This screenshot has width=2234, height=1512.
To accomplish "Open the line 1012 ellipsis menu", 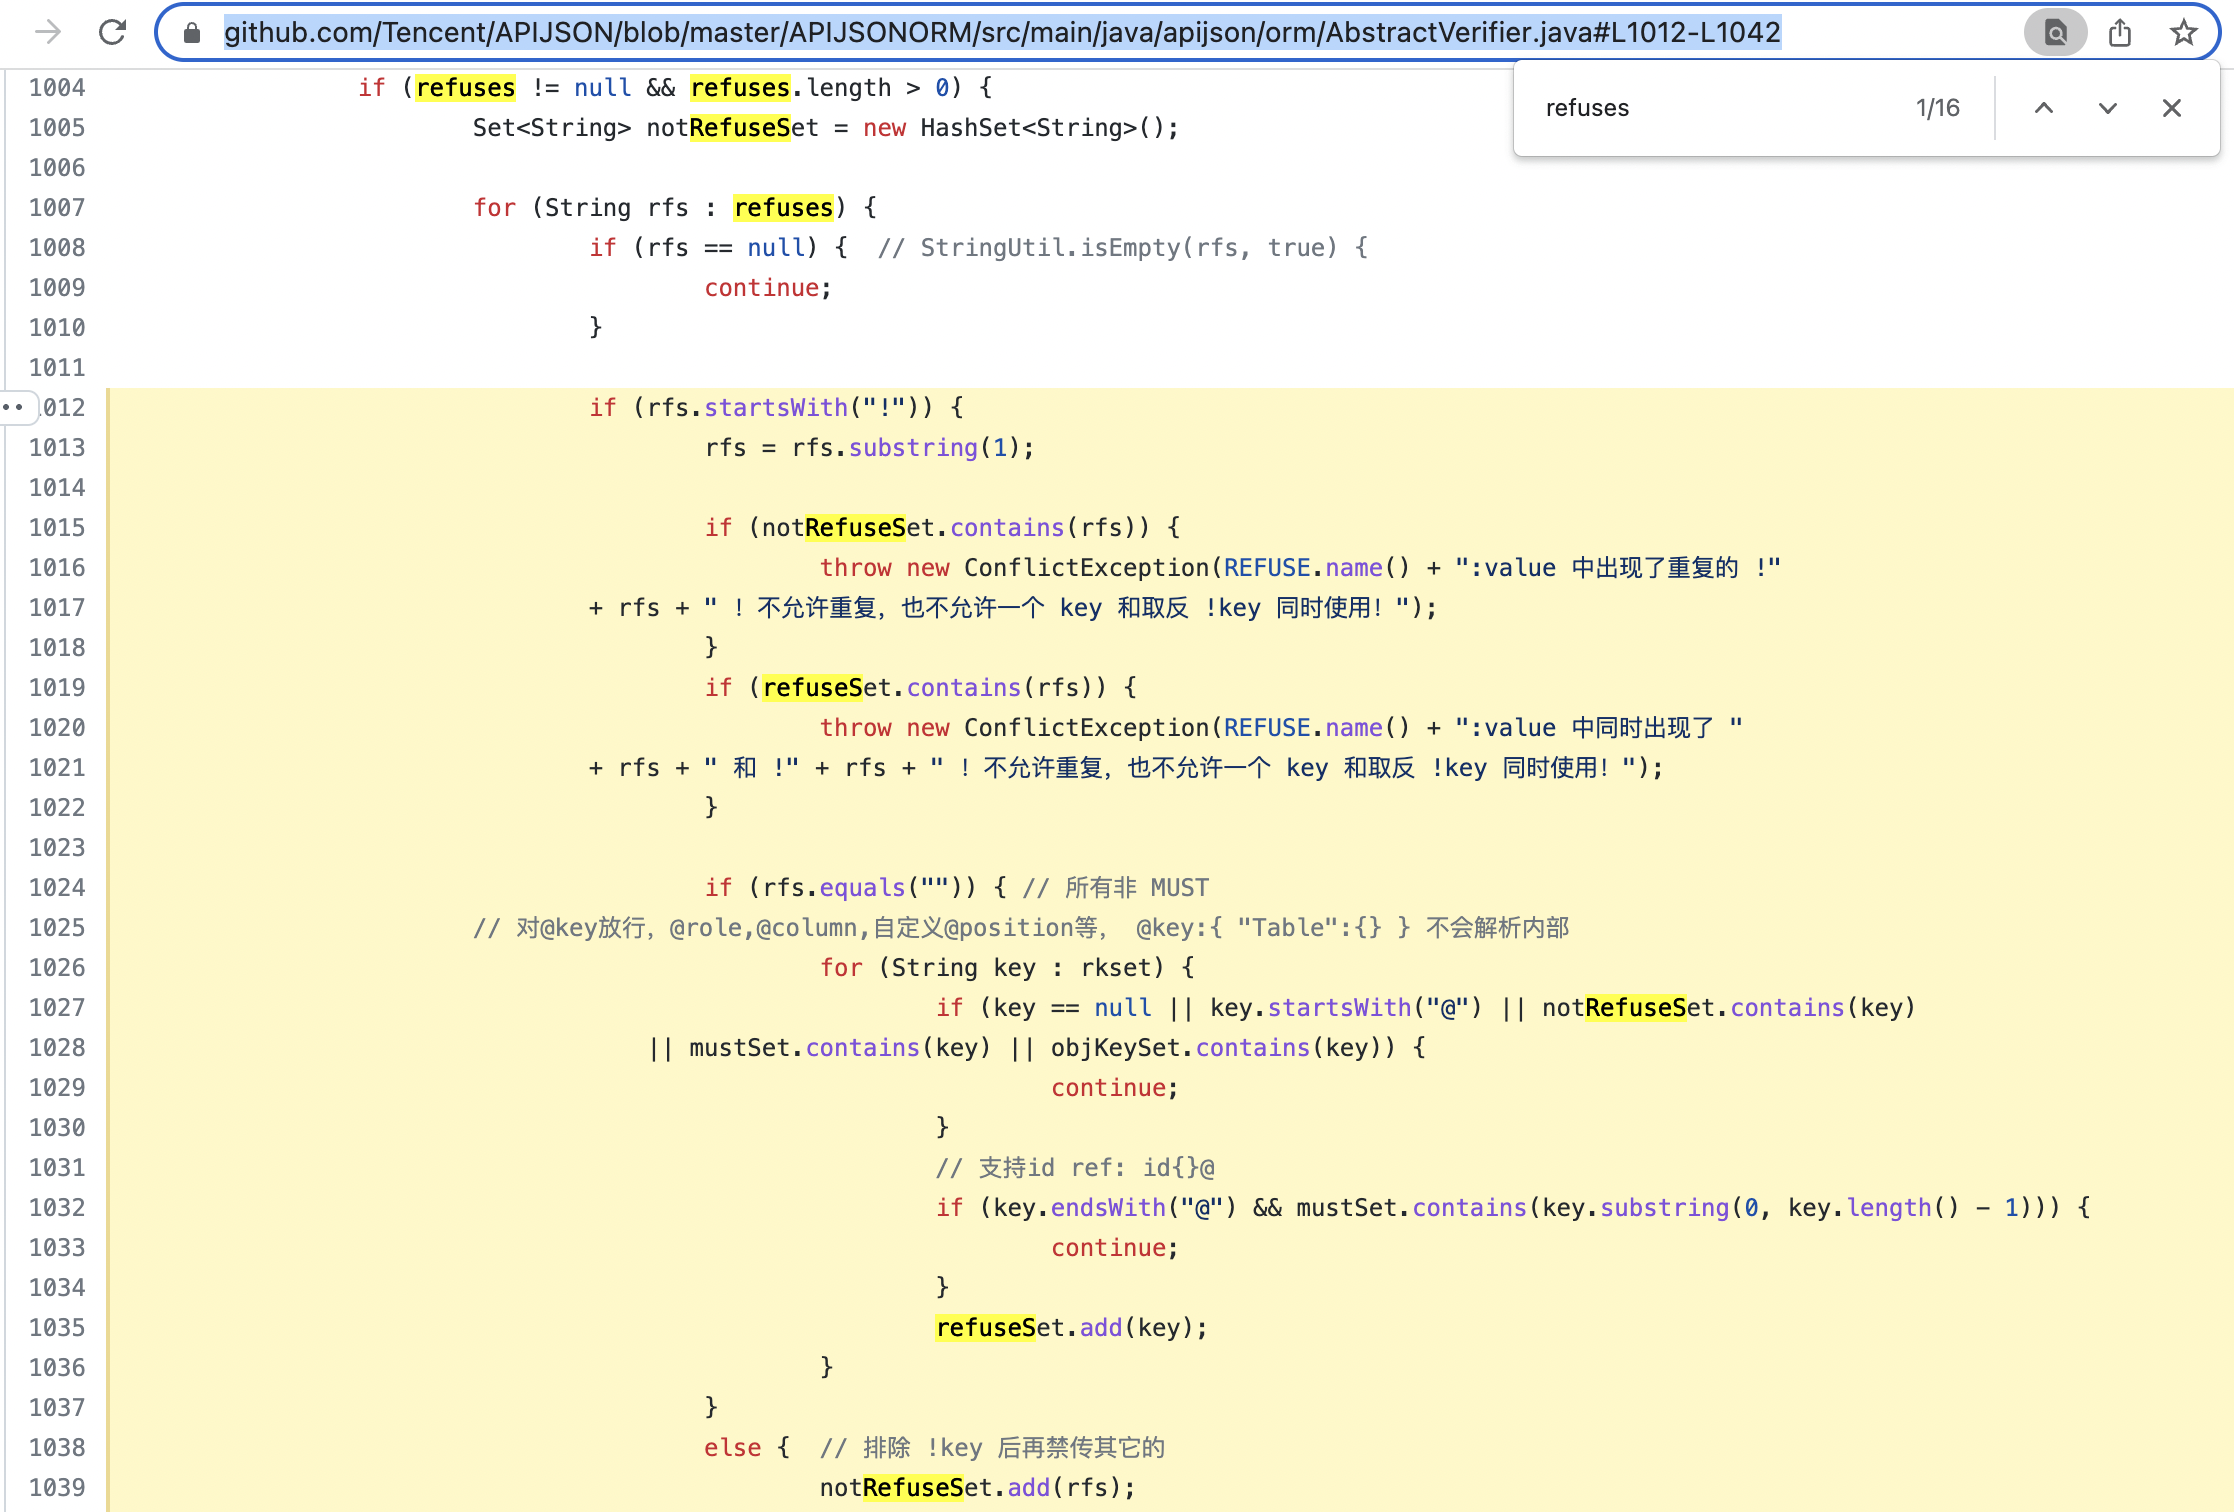I will (14, 407).
